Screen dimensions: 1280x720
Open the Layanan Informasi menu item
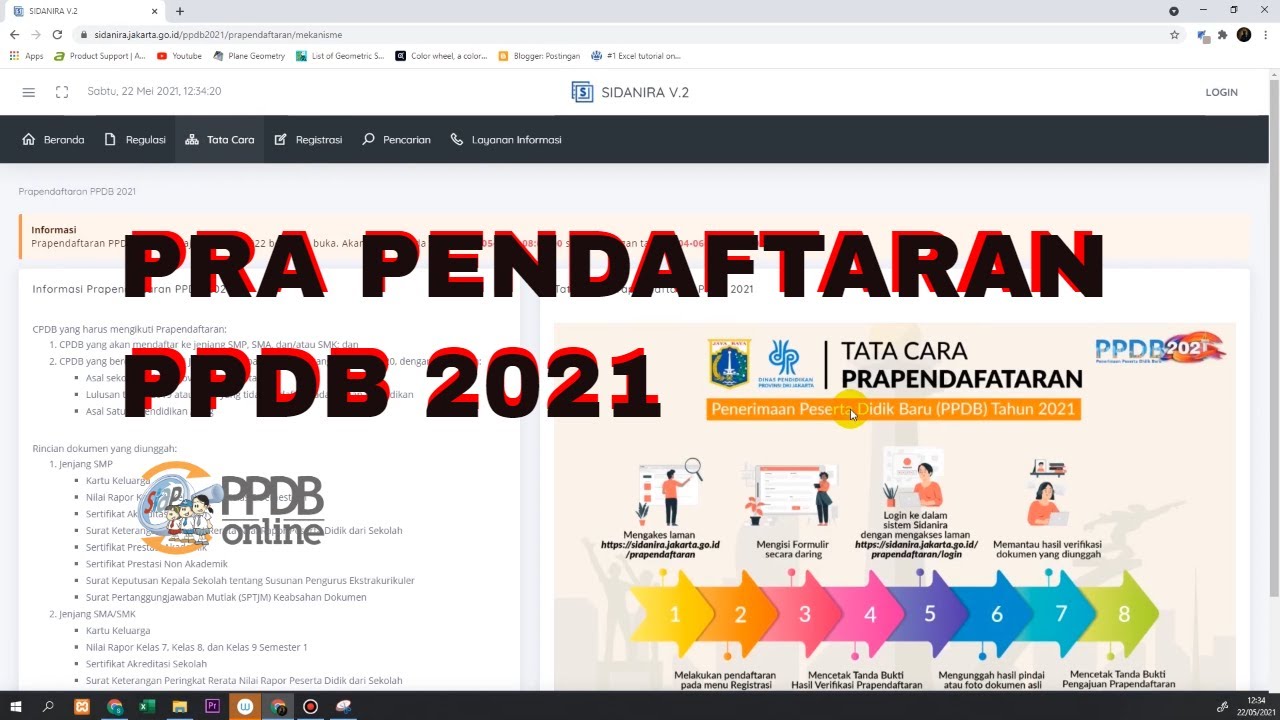506,140
